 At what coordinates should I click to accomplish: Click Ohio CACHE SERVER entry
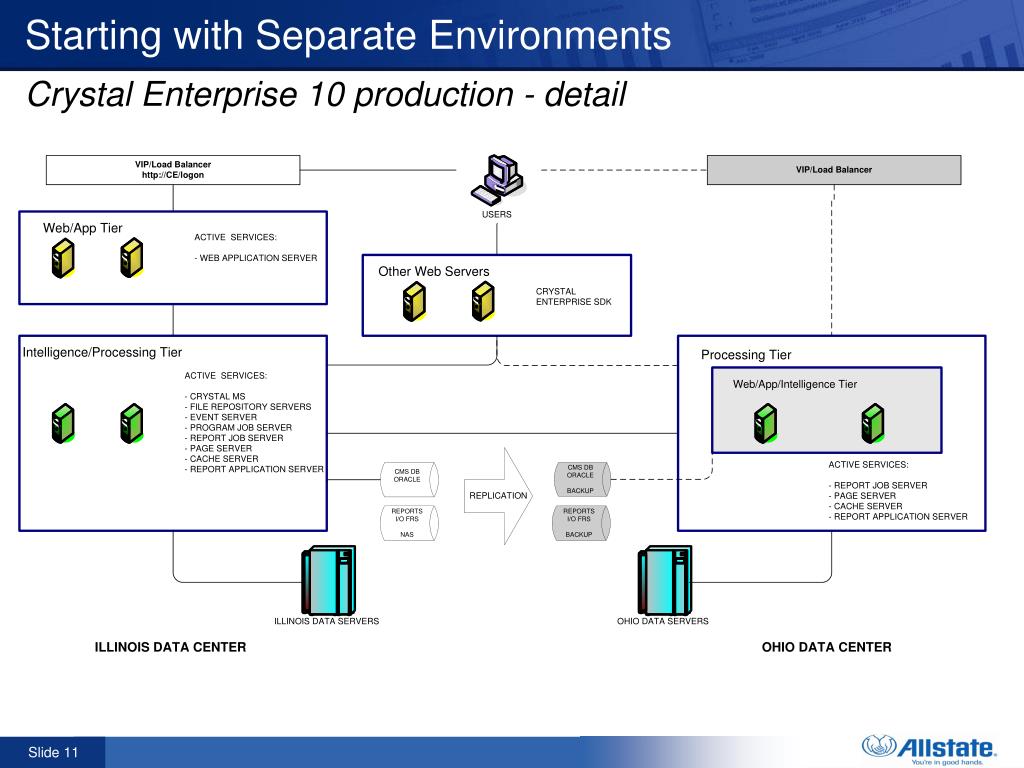click(x=865, y=506)
